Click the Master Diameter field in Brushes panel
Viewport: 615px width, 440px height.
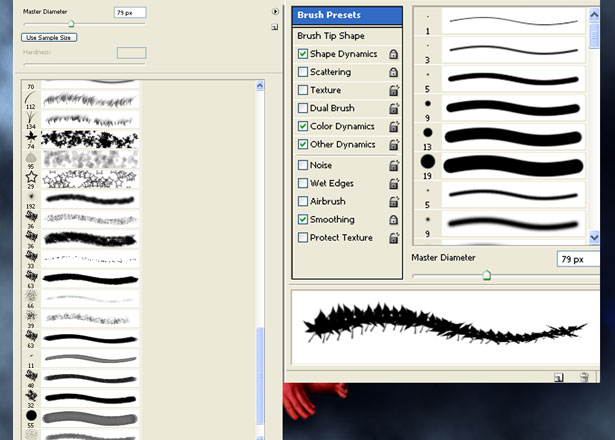point(578,259)
